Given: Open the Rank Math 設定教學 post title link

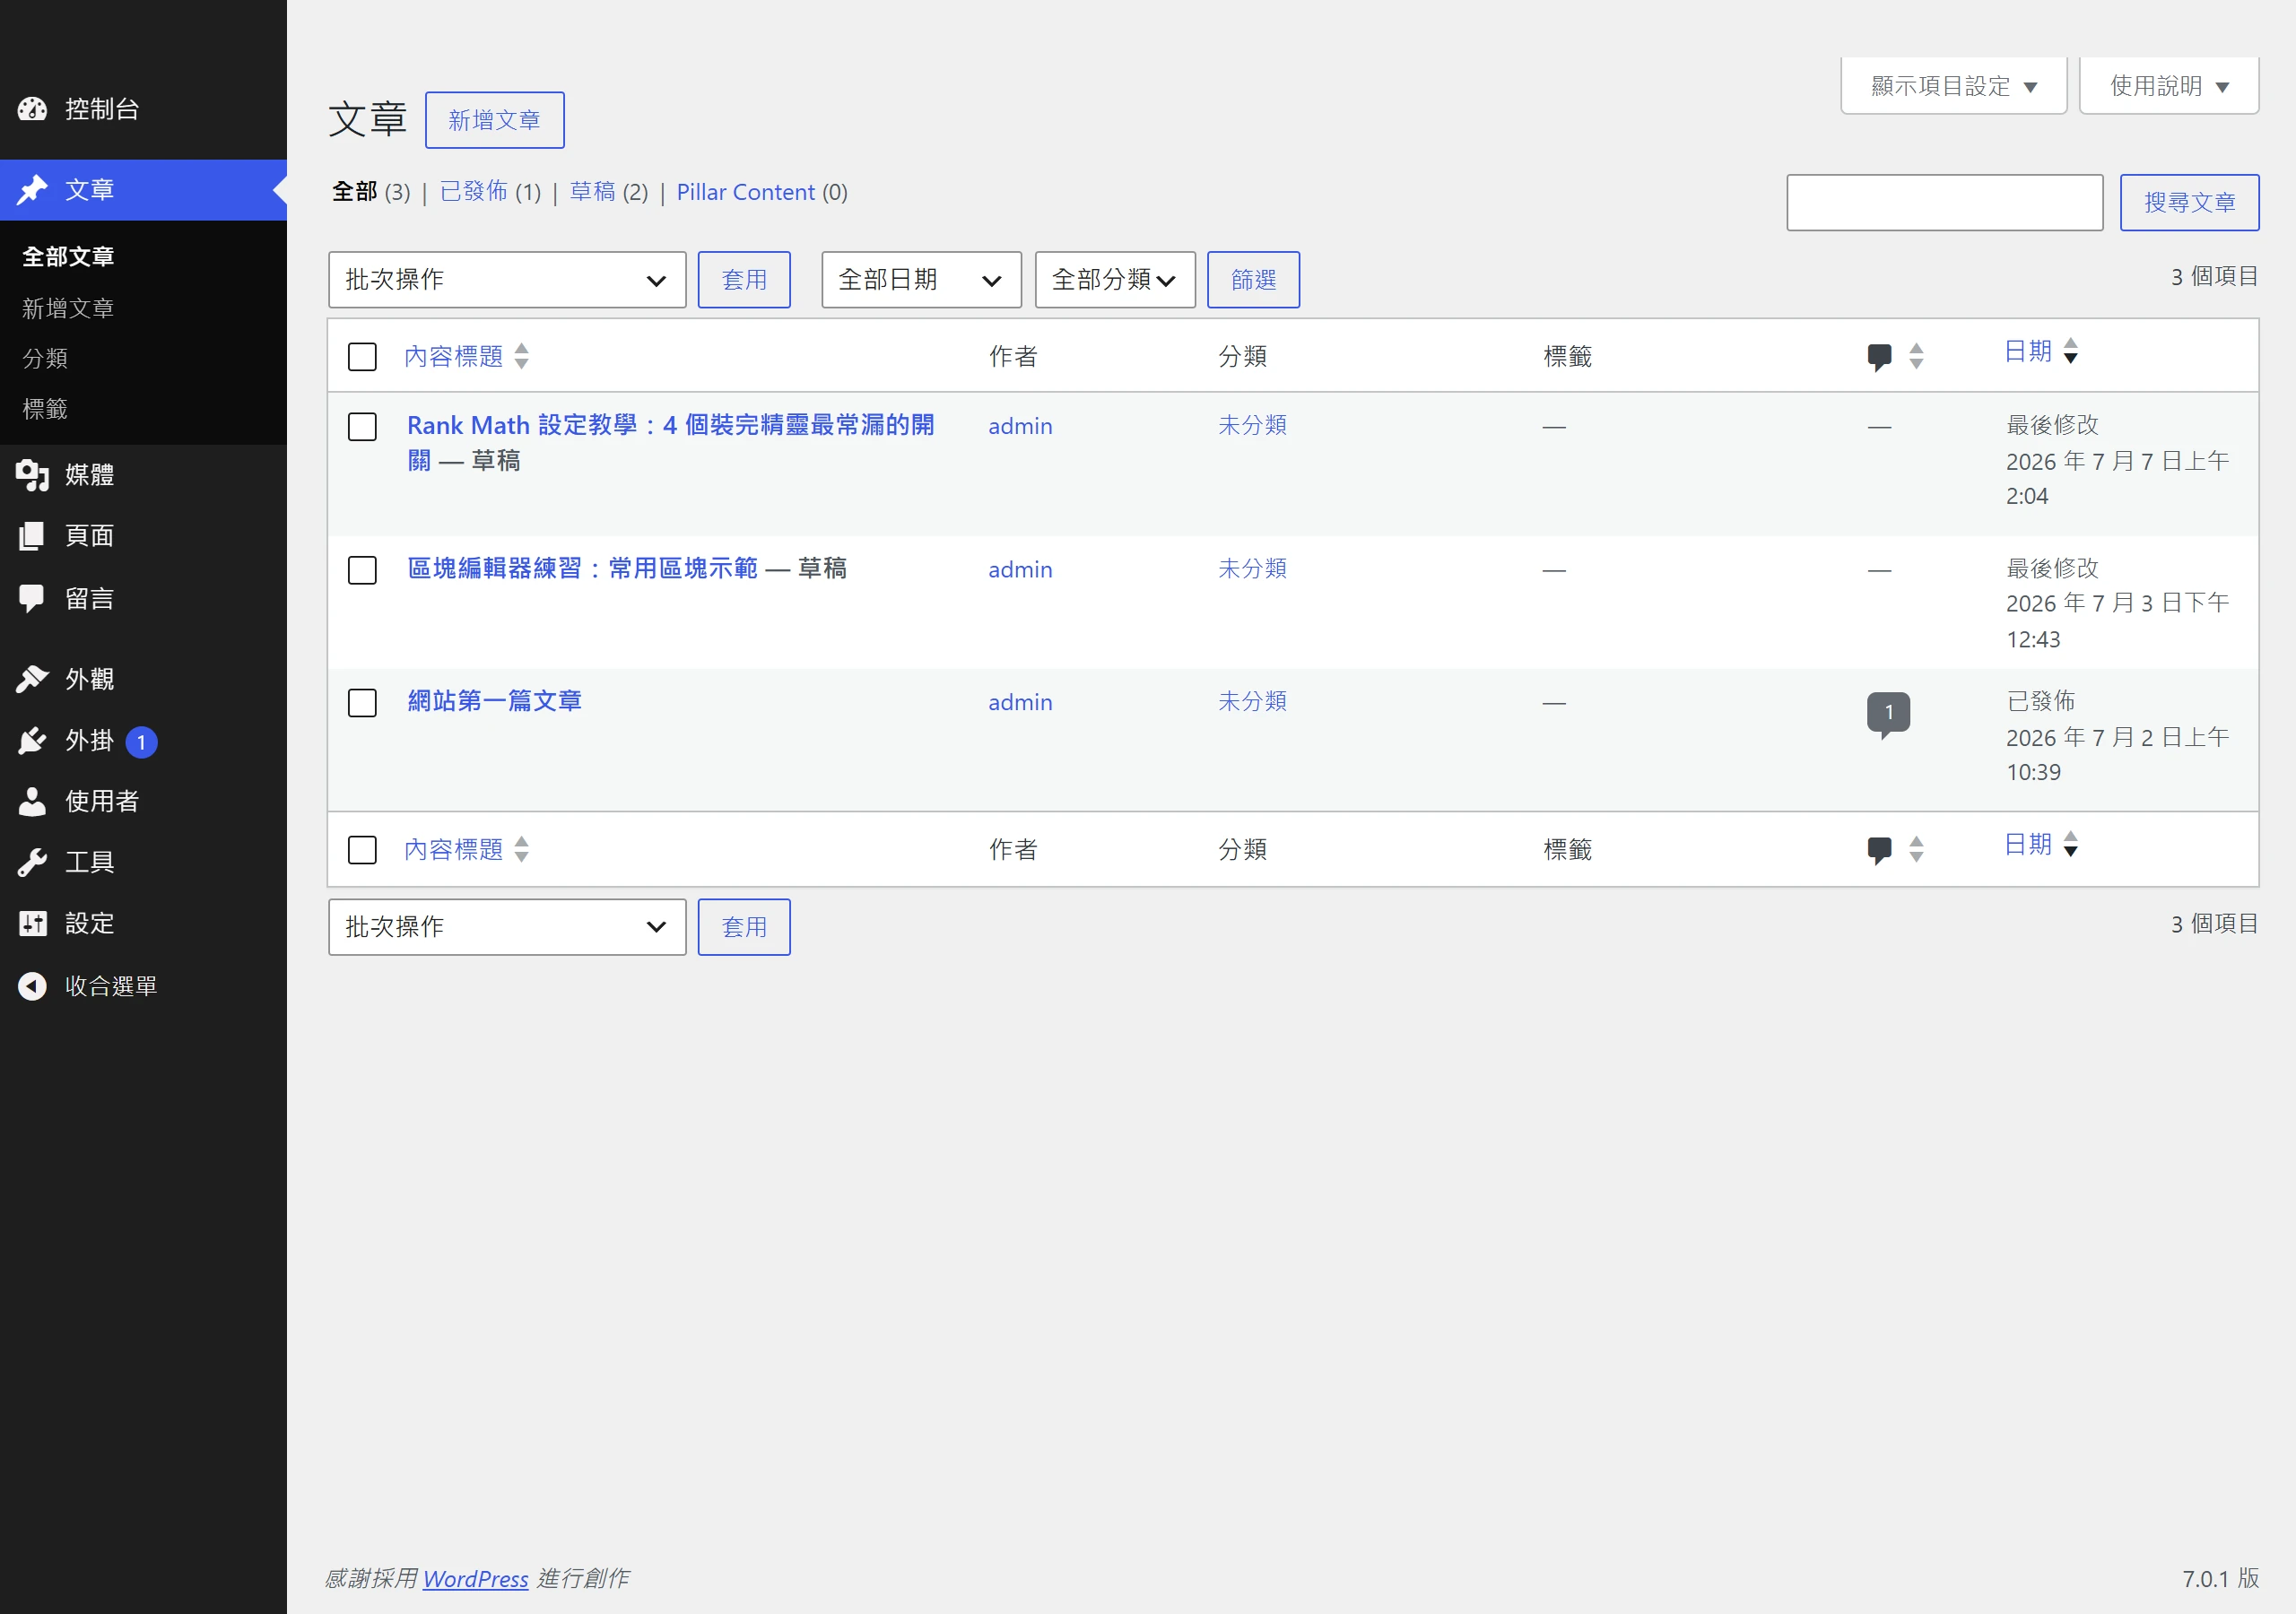Looking at the screenshot, I should [x=670, y=443].
